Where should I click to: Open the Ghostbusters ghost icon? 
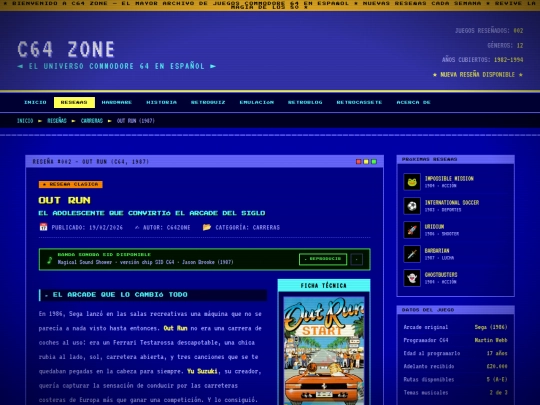(412, 278)
